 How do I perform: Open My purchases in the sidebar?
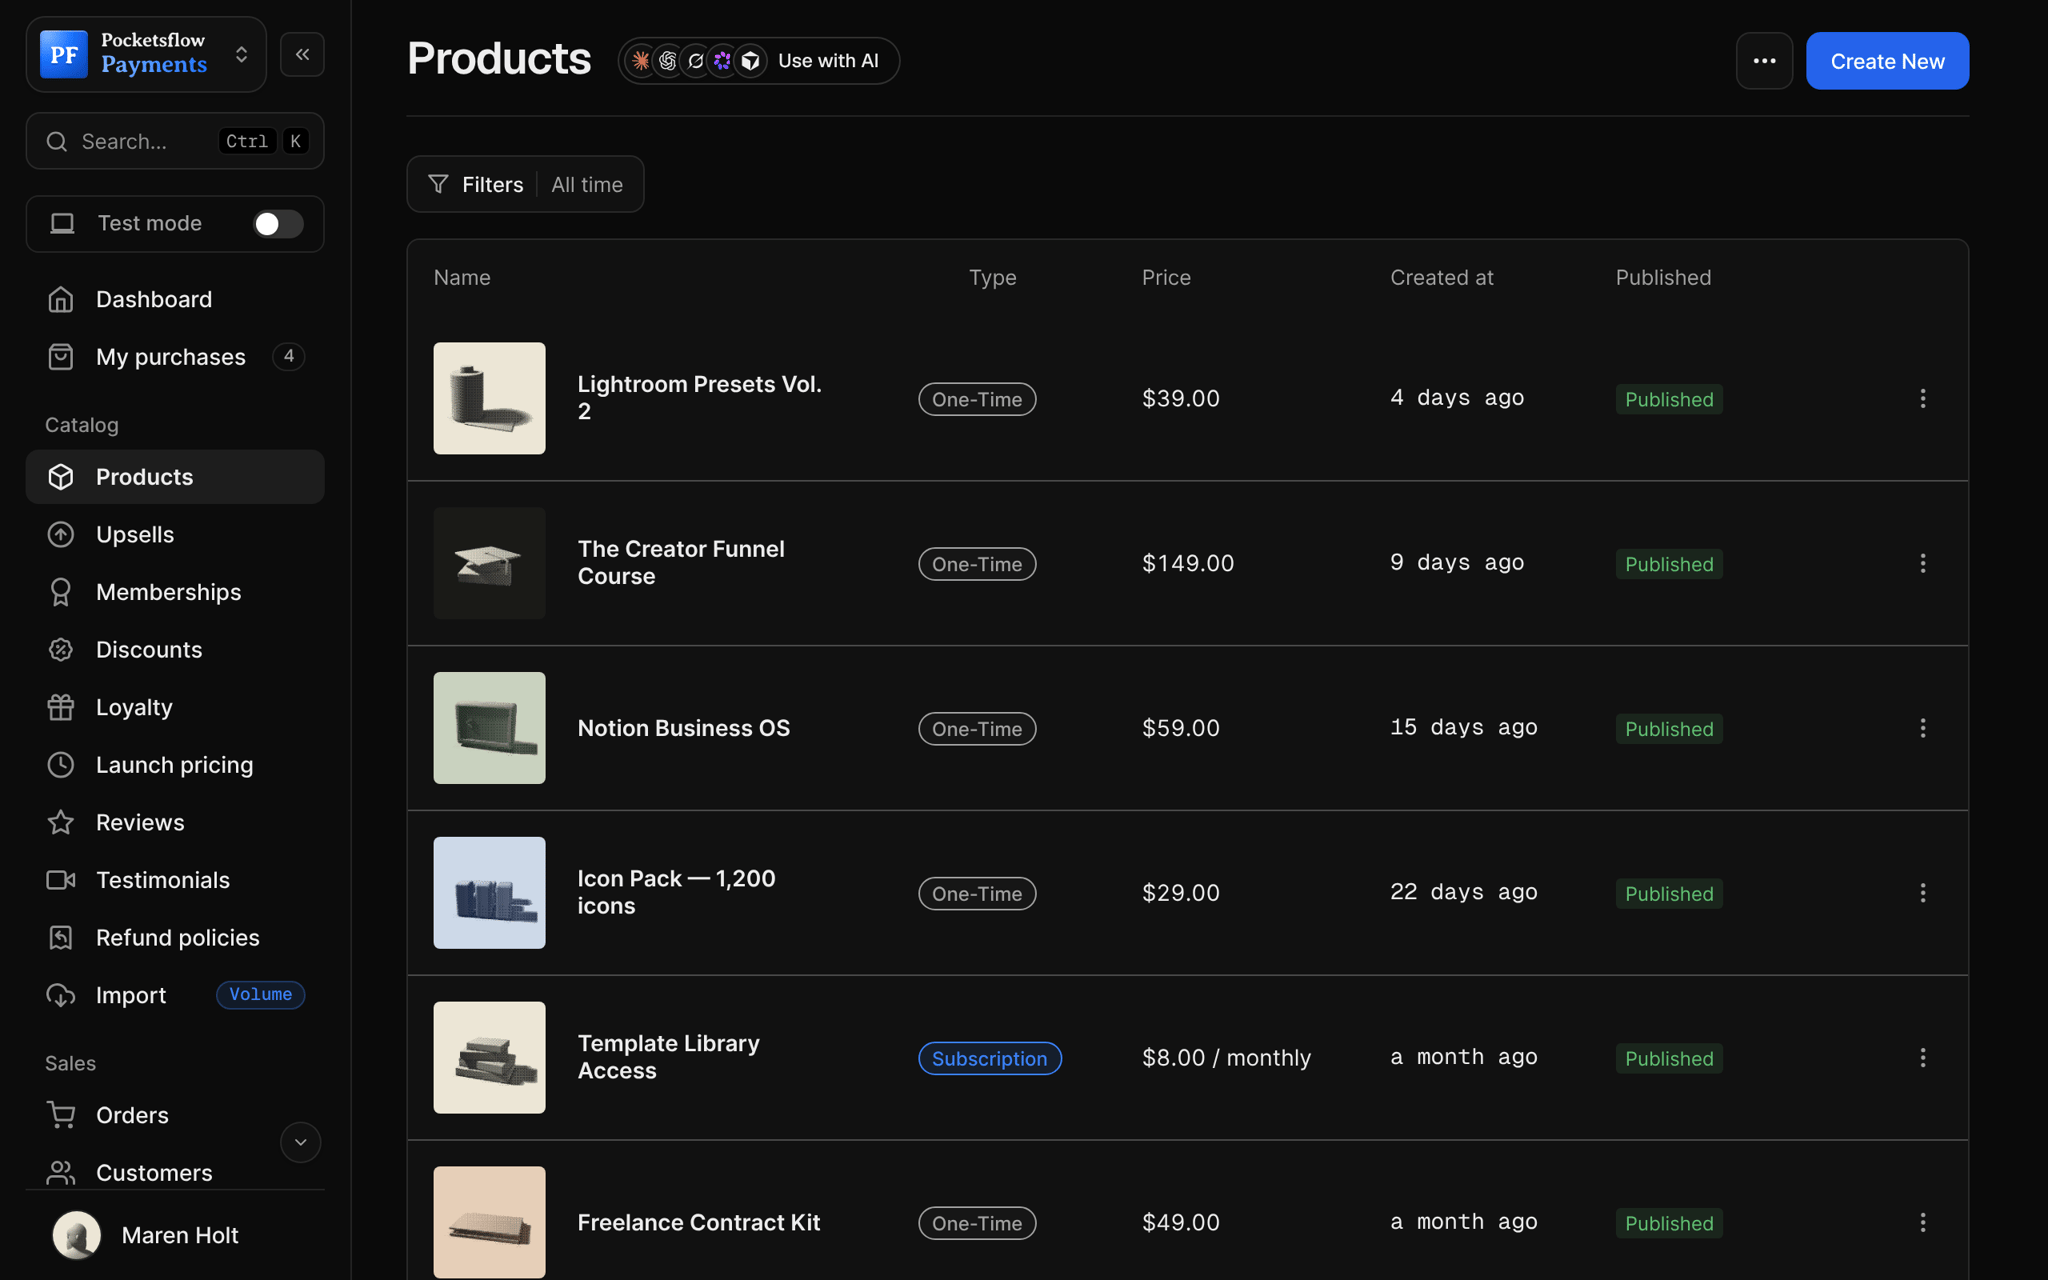[175, 357]
